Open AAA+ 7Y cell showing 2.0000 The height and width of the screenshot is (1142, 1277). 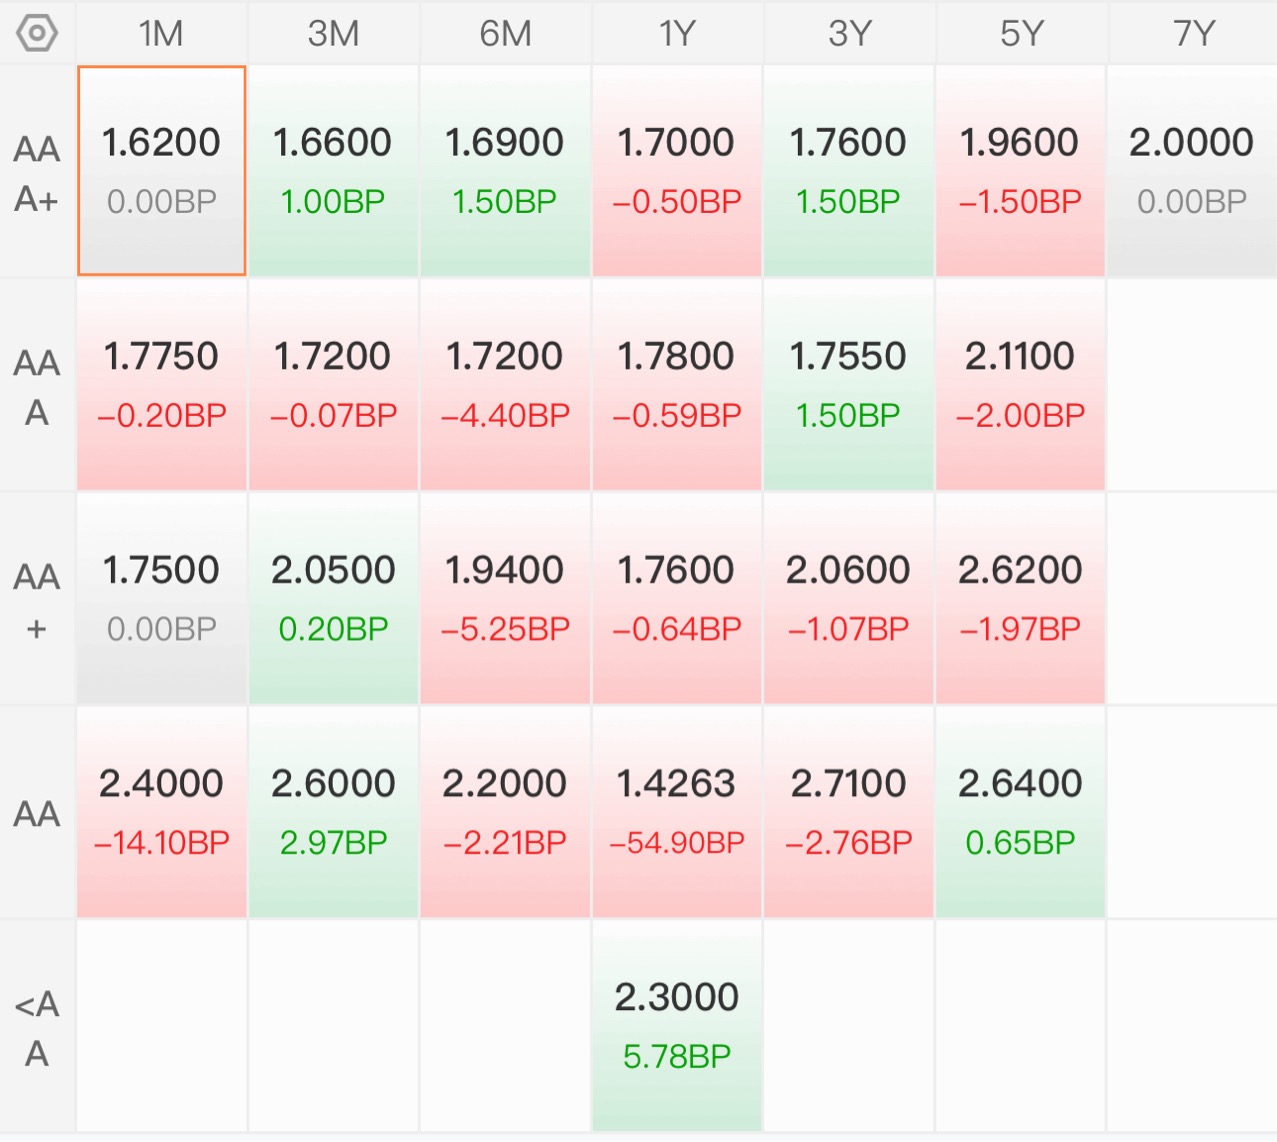(x=1192, y=171)
